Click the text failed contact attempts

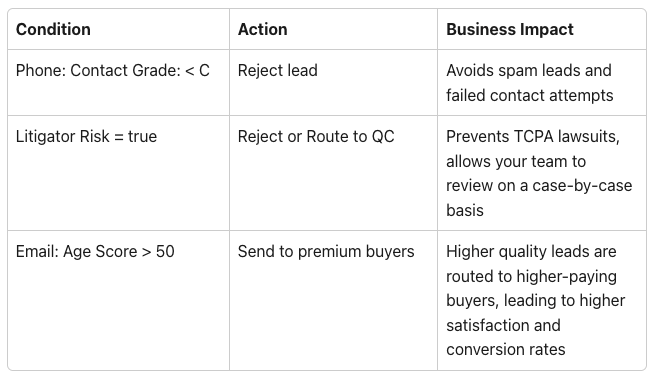tap(530, 96)
